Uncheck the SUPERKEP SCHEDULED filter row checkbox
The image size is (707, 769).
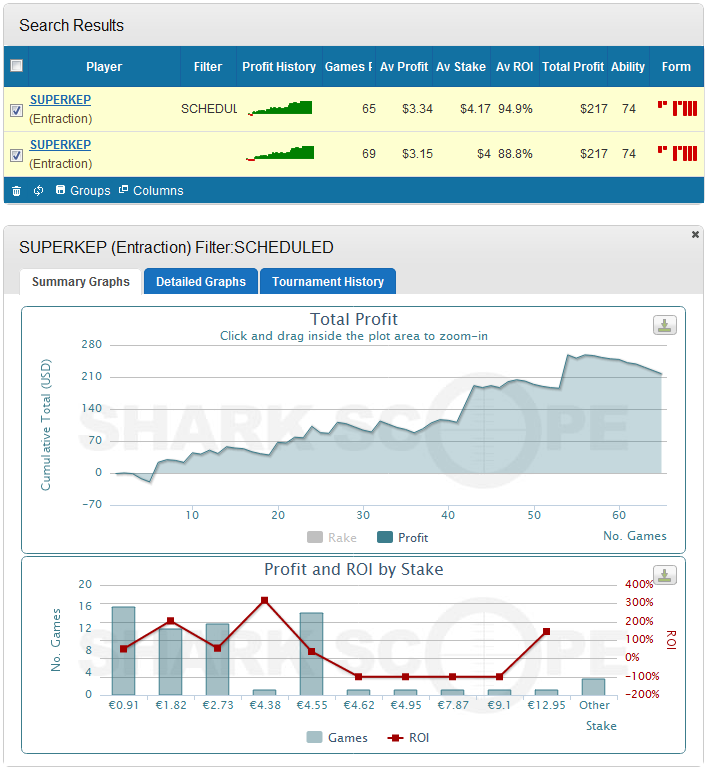click(16, 110)
